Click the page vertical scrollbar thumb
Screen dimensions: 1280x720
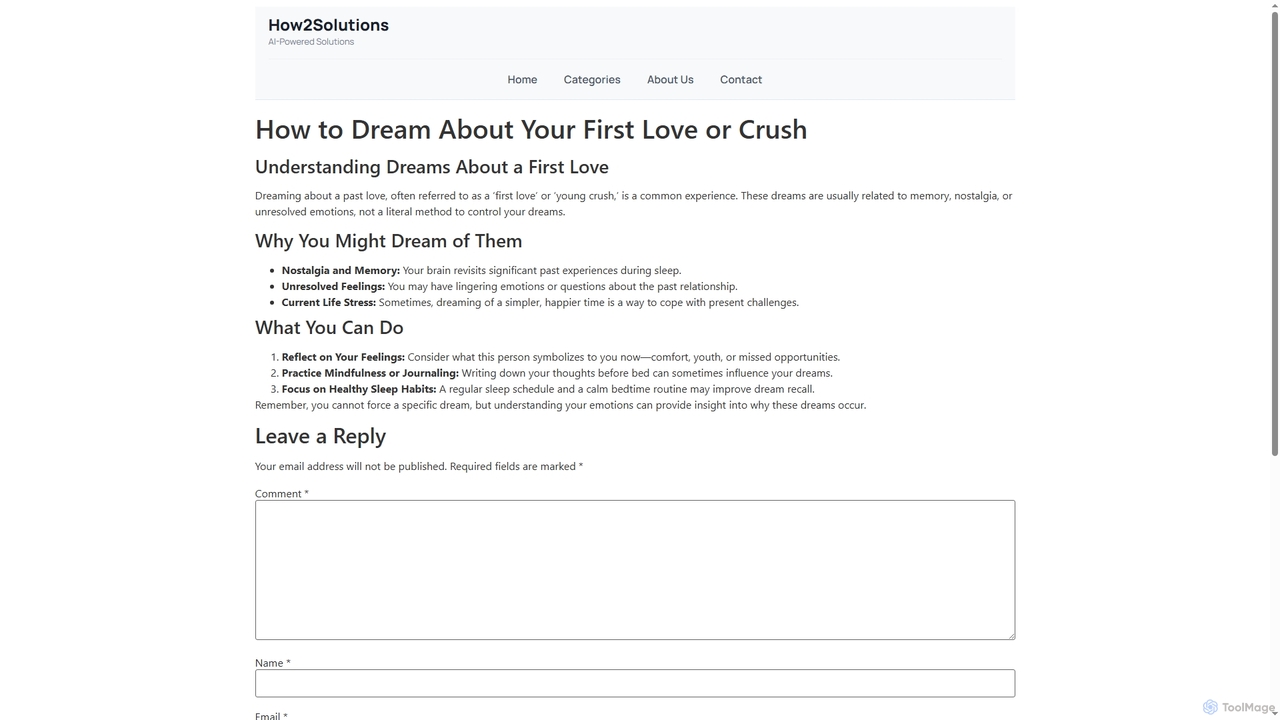1274,235
